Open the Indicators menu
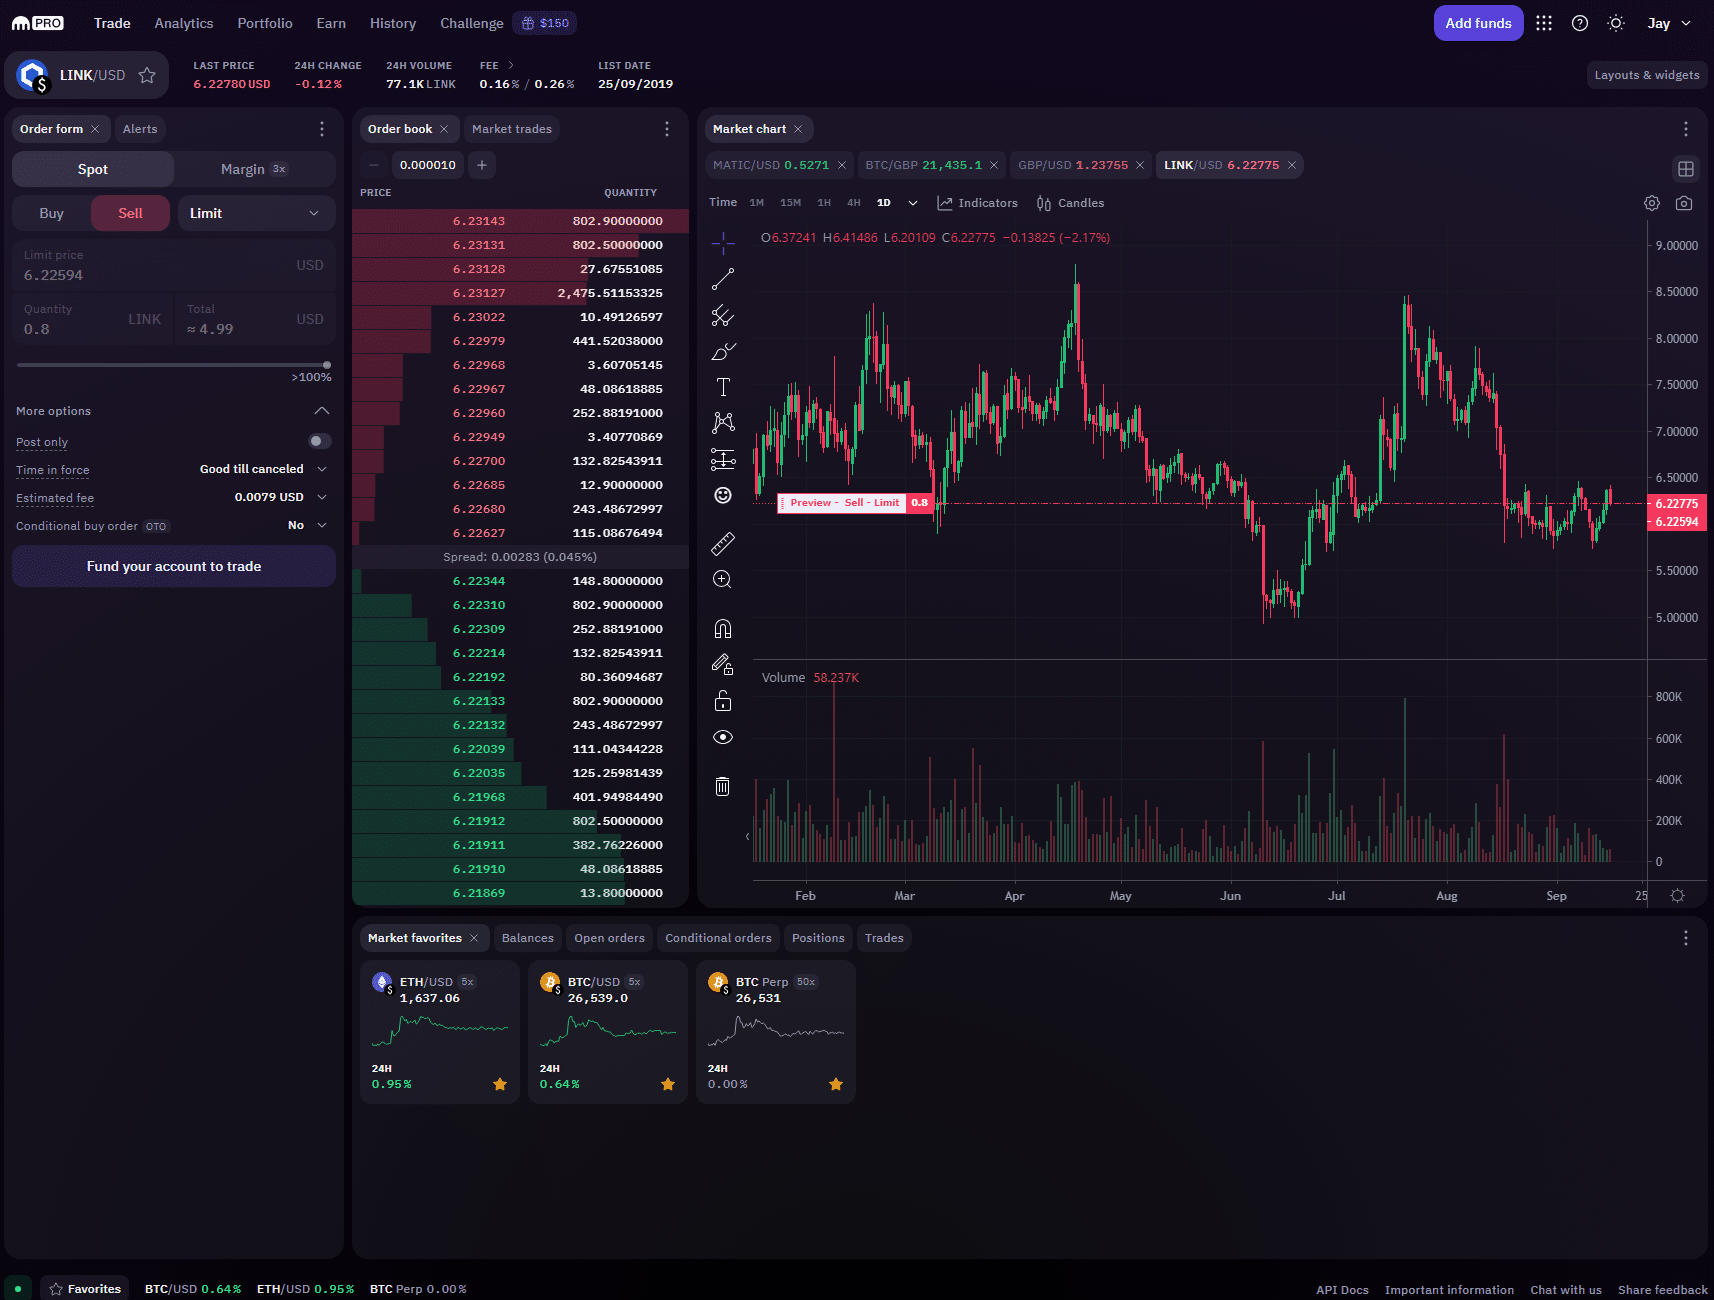Image resolution: width=1714 pixels, height=1300 pixels. point(977,203)
